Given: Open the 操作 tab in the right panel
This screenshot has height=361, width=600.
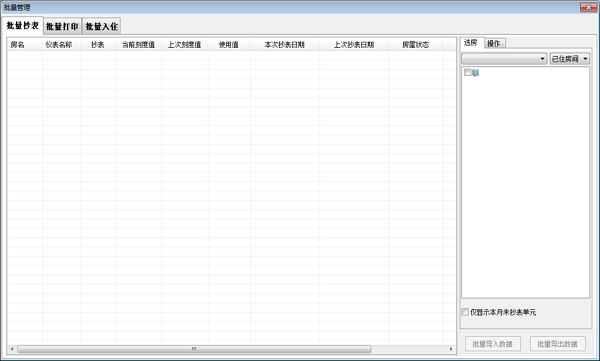Looking at the screenshot, I should coord(494,43).
